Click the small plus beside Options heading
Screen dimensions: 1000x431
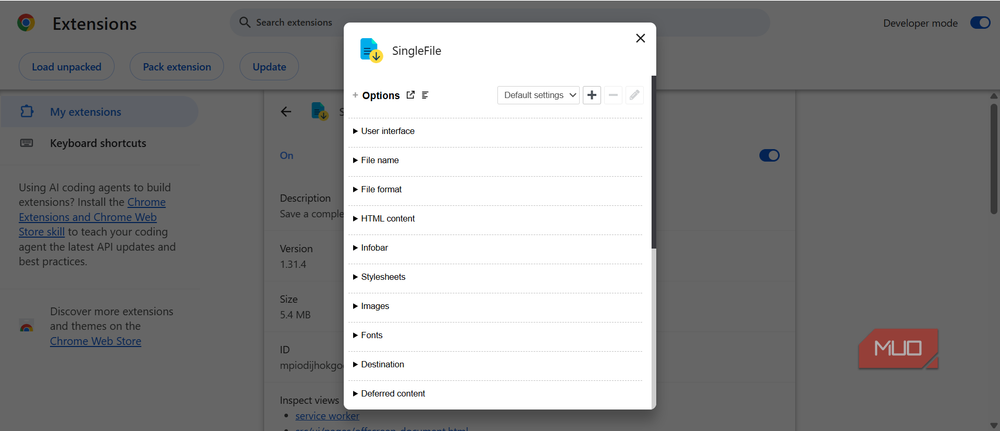(x=355, y=96)
